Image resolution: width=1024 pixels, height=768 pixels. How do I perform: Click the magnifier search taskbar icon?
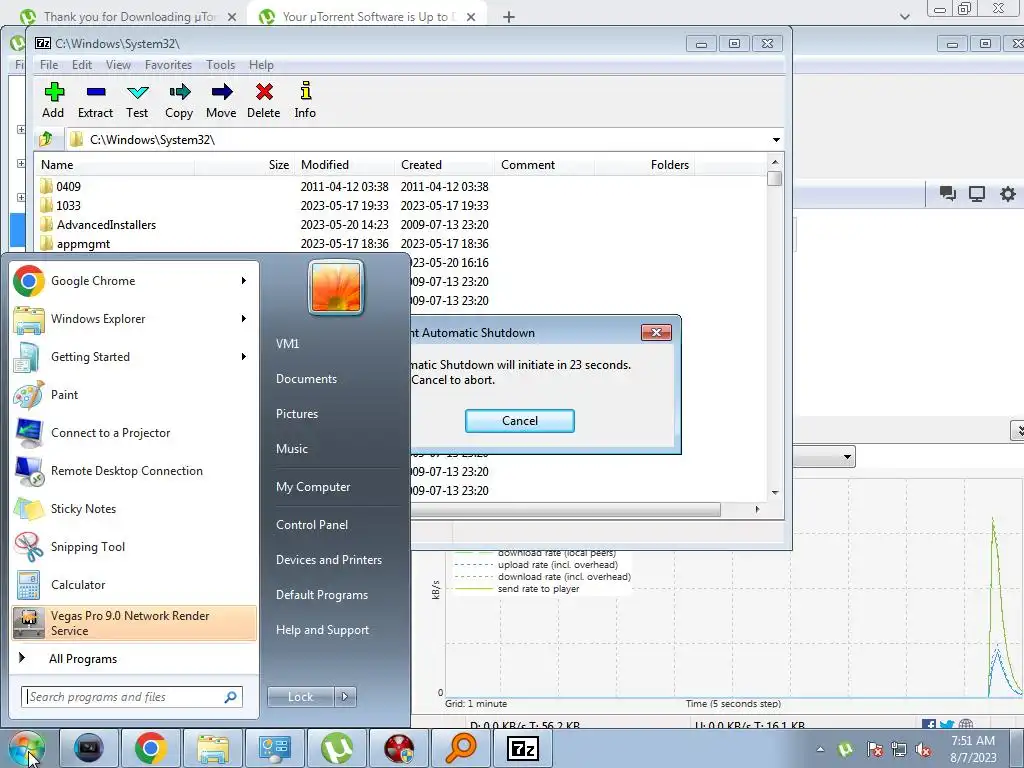point(461,748)
